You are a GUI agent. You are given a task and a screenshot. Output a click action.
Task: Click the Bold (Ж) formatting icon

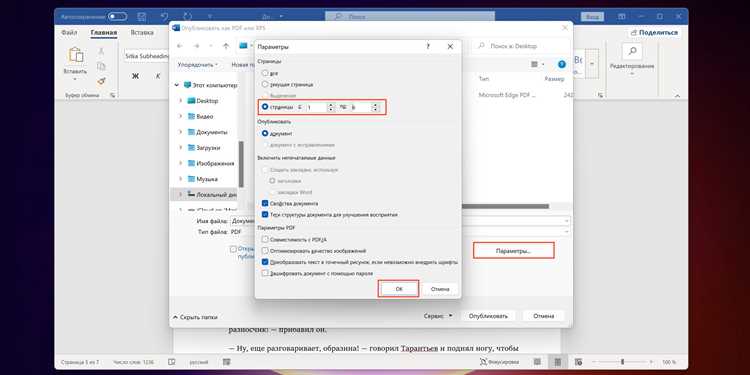pyautogui.click(x=135, y=76)
